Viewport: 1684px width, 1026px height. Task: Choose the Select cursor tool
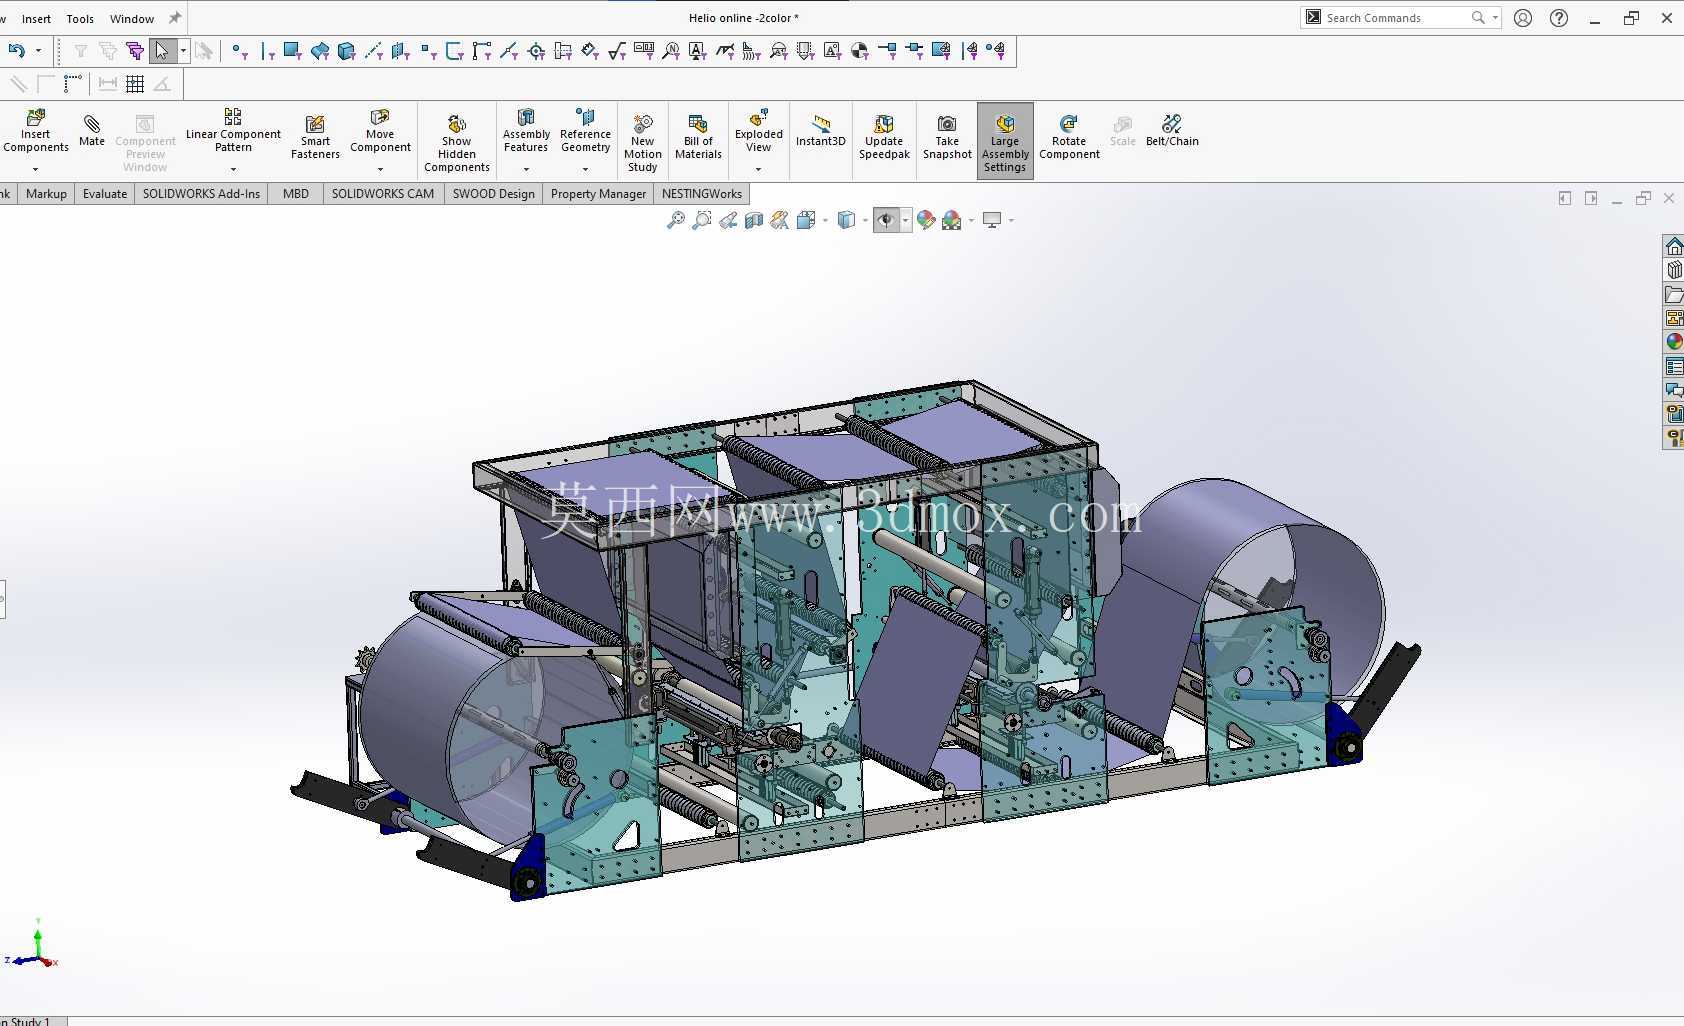tap(161, 50)
